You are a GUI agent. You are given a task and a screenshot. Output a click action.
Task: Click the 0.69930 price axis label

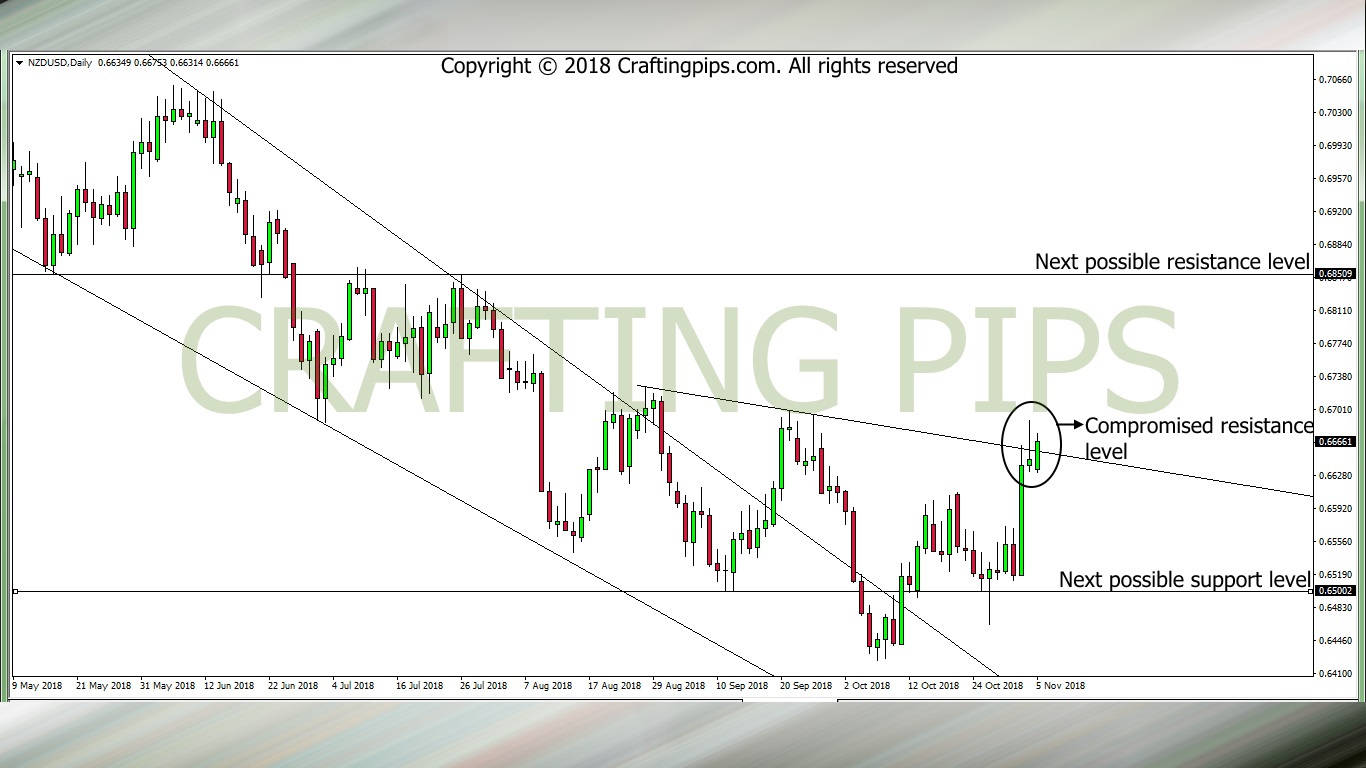[1337, 145]
